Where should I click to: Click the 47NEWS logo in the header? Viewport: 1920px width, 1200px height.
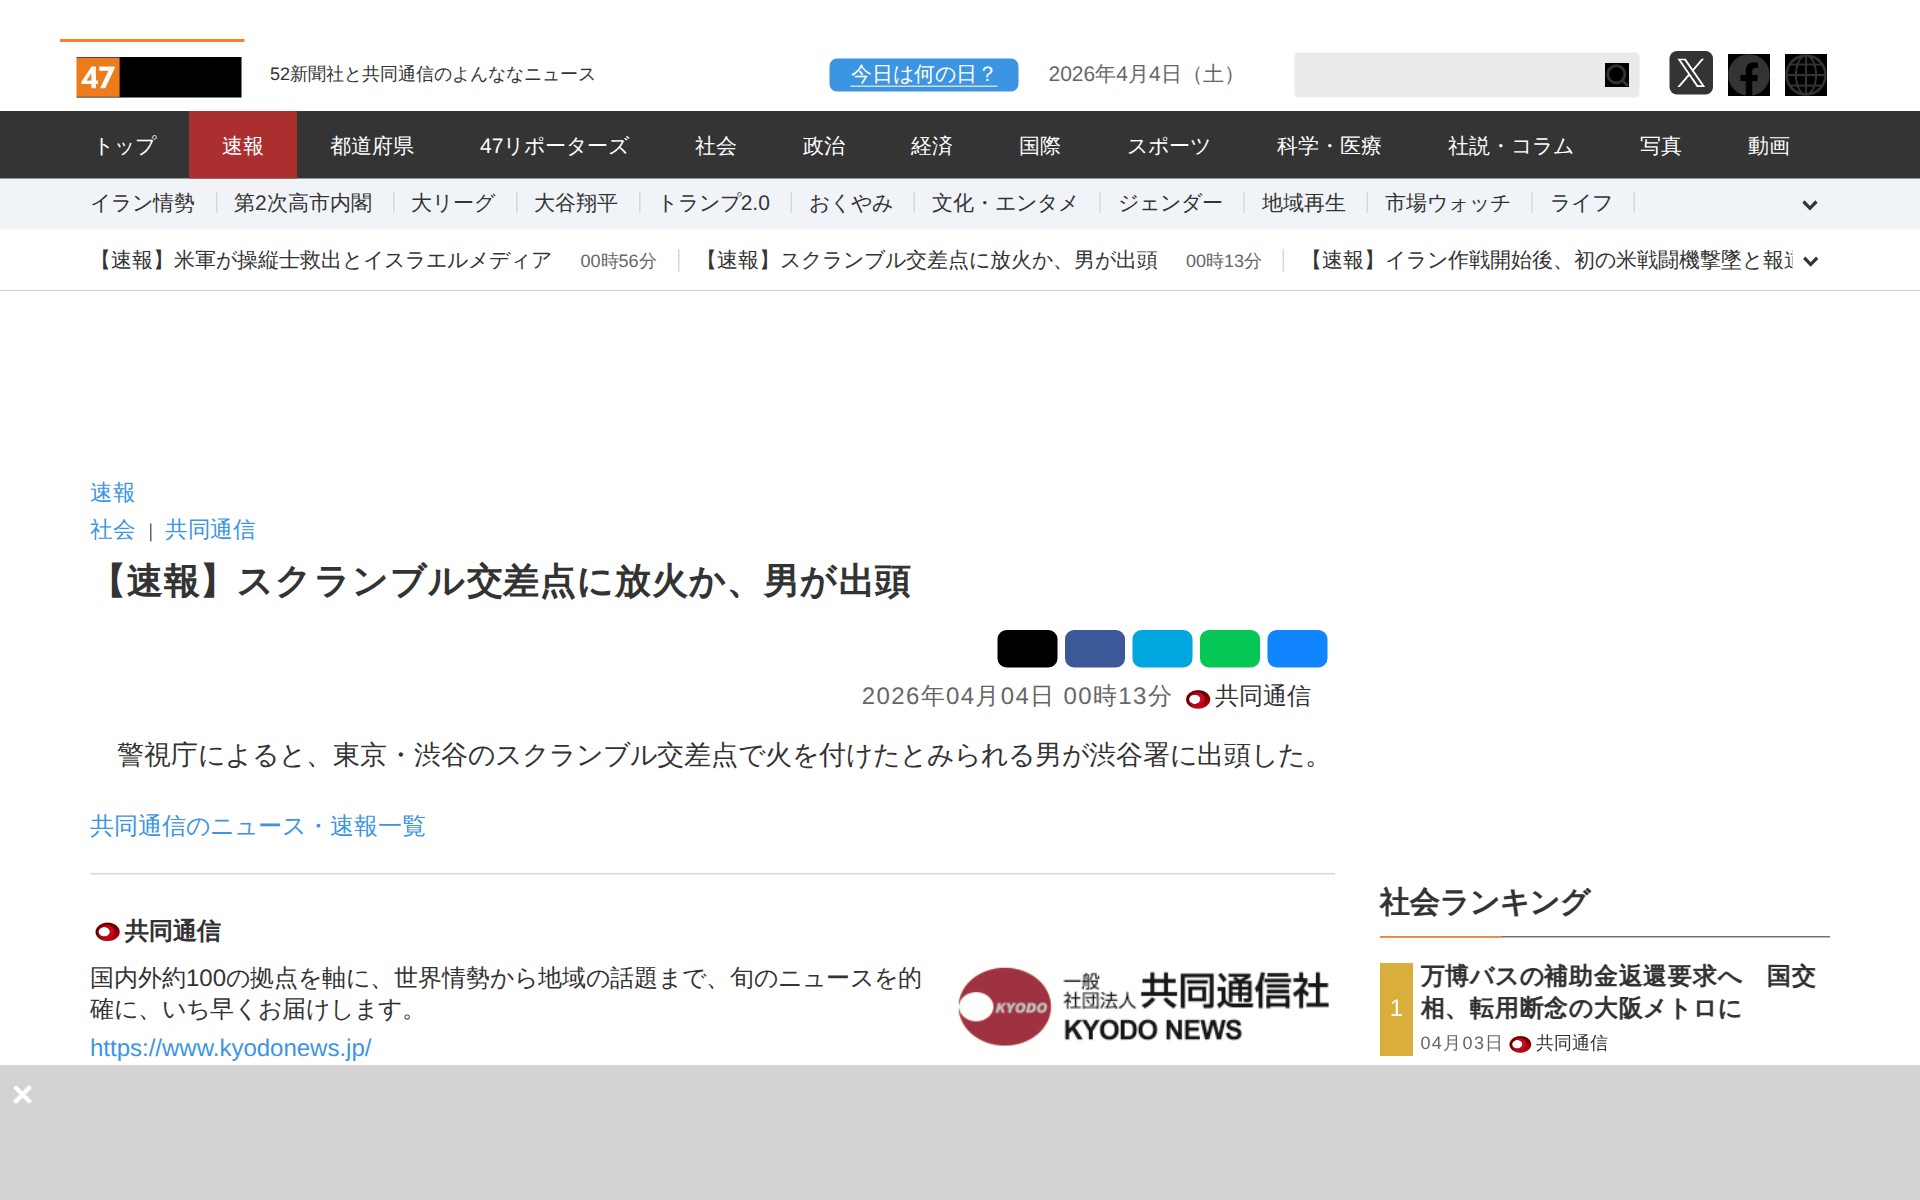pyautogui.click(x=158, y=77)
